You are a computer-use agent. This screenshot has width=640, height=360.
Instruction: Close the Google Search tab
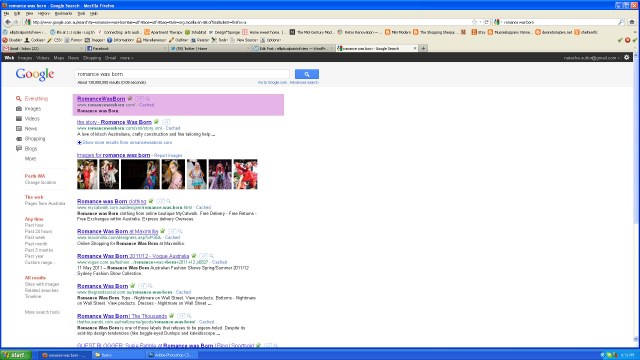coord(415,48)
